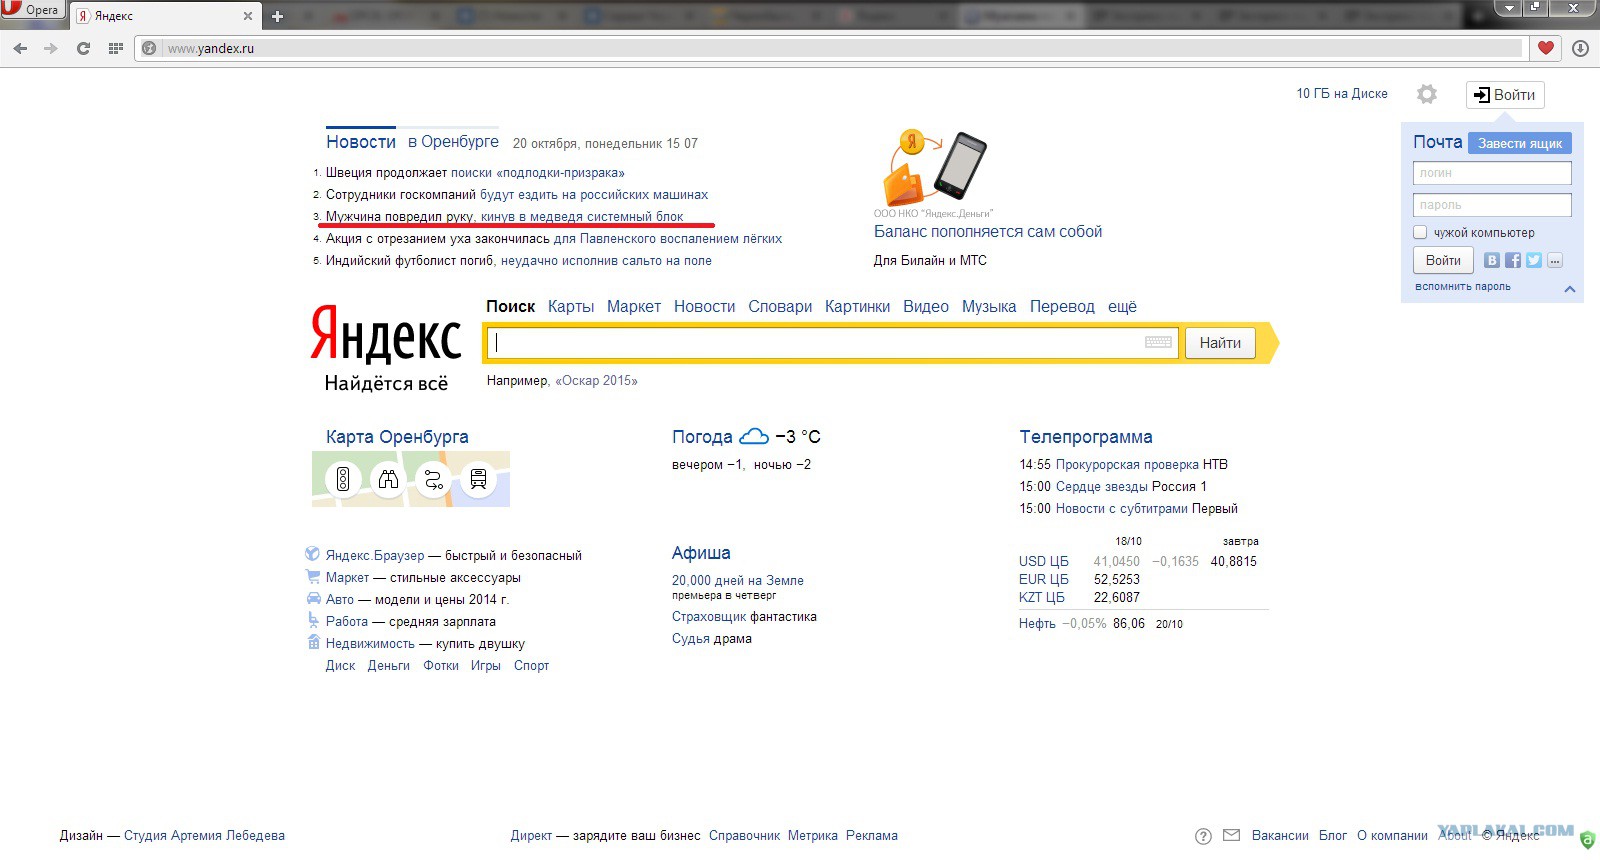Click the Найти search button
Screen dimensions: 1600x860
pos(1220,343)
